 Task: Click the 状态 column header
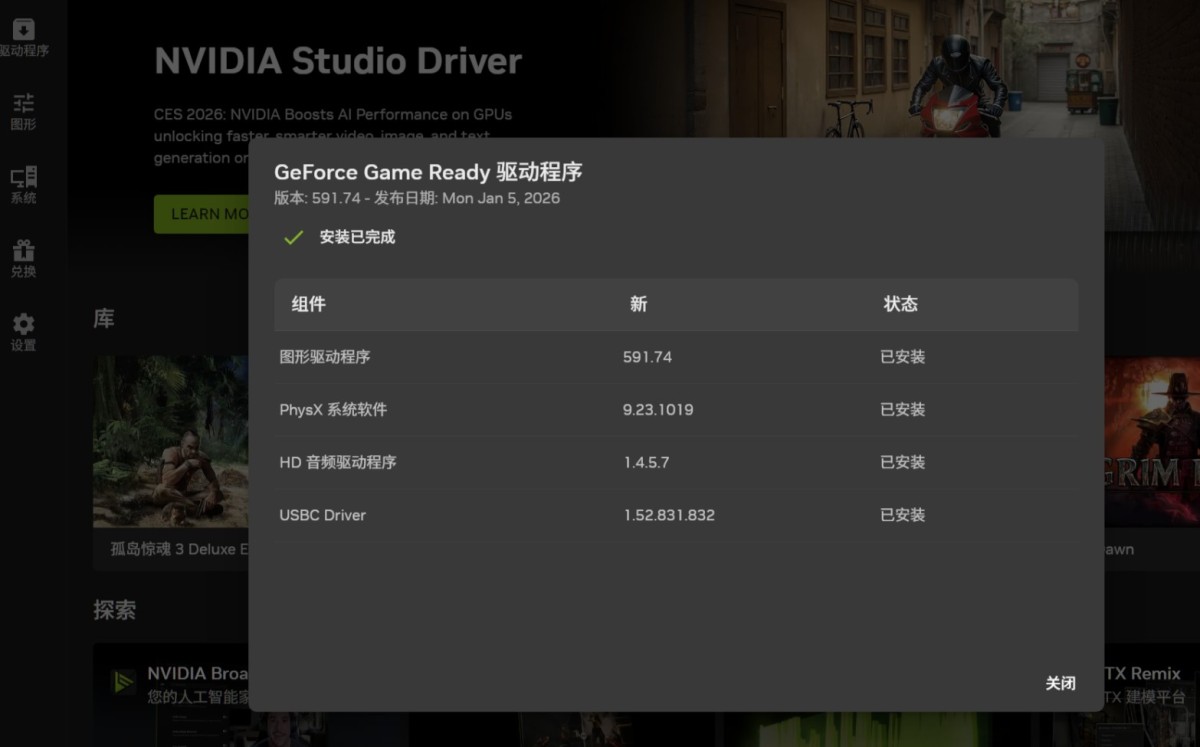pos(900,304)
